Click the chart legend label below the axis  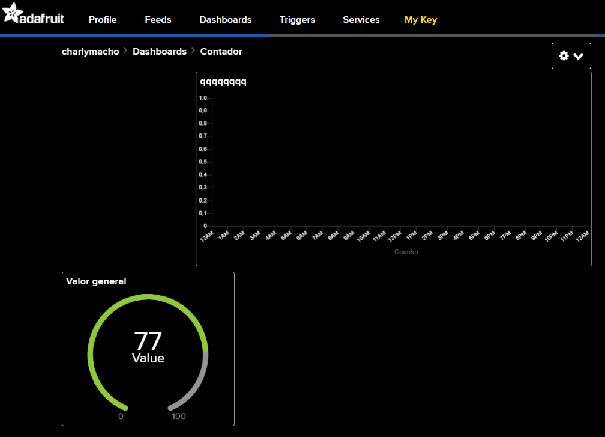[x=405, y=253]
